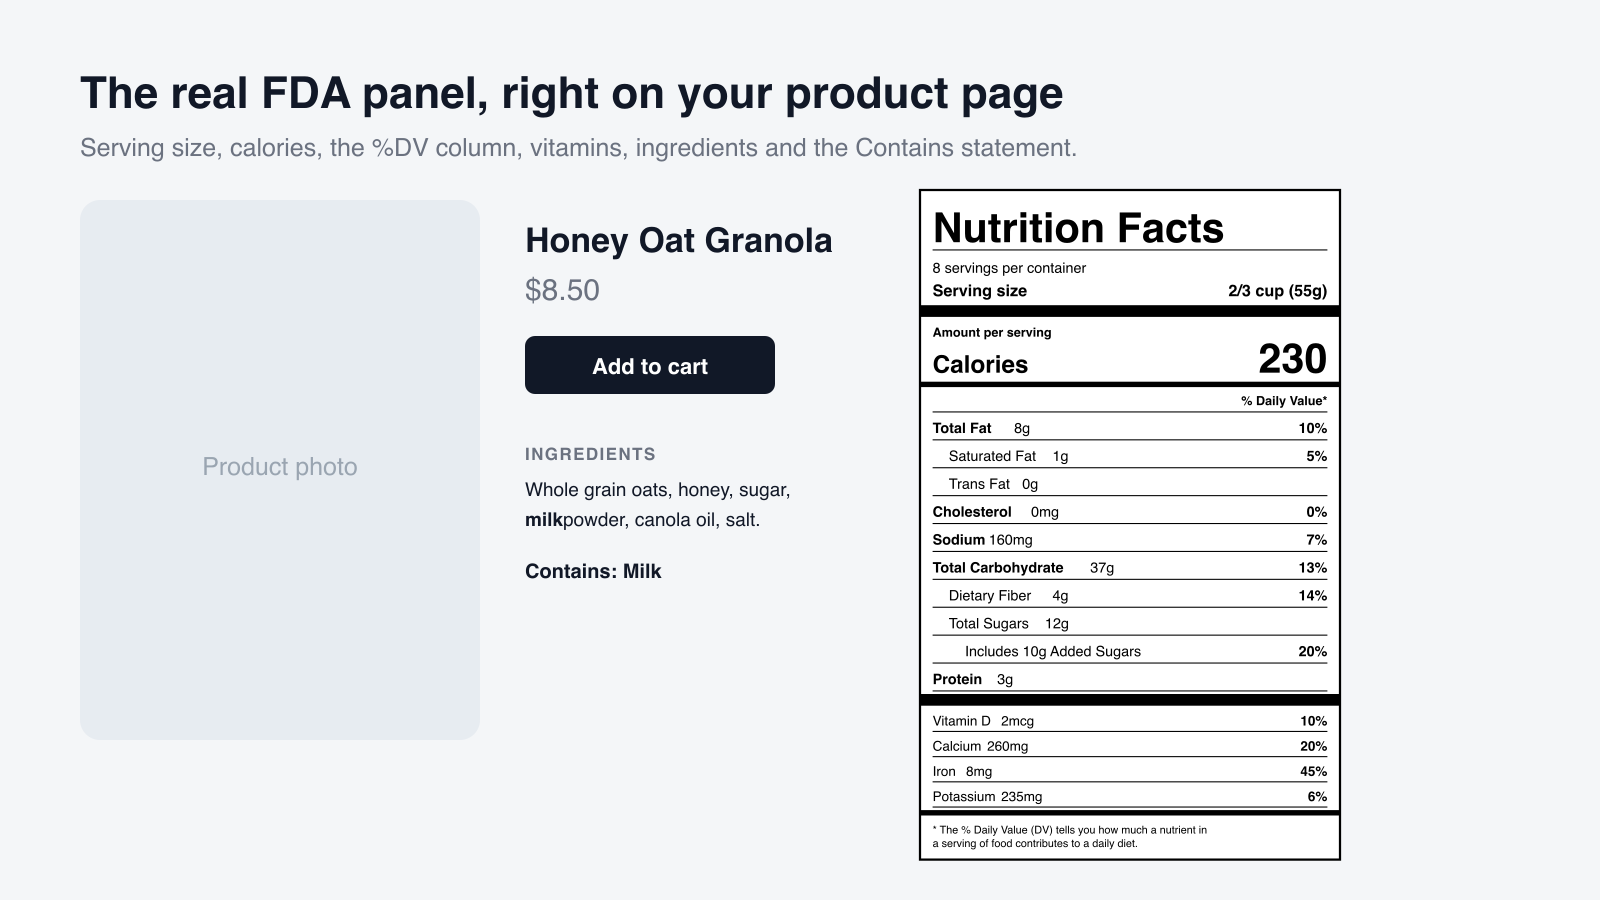Select the Total Fat 8g row
The image size is (1600, 900).
(1130, 428)
